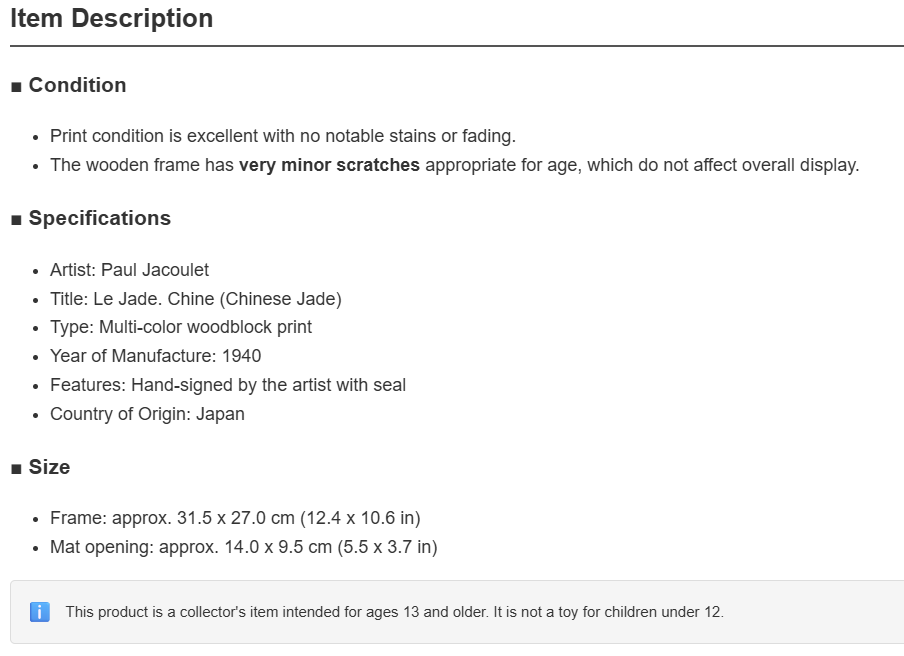Click the square bullet beside Size
904x656 pixels.
[x=16, y=469]
